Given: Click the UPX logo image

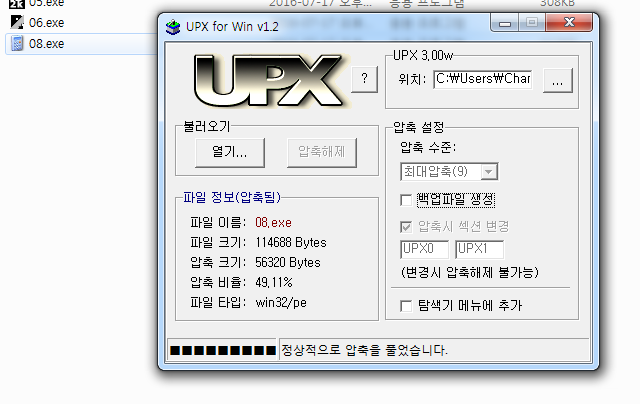Looking at the screenshot, I should tap(269, 81).
